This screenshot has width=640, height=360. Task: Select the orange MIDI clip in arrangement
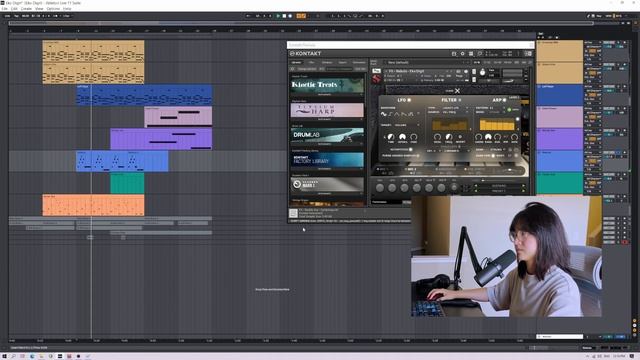pyautogui.click(x=93, y=205)
